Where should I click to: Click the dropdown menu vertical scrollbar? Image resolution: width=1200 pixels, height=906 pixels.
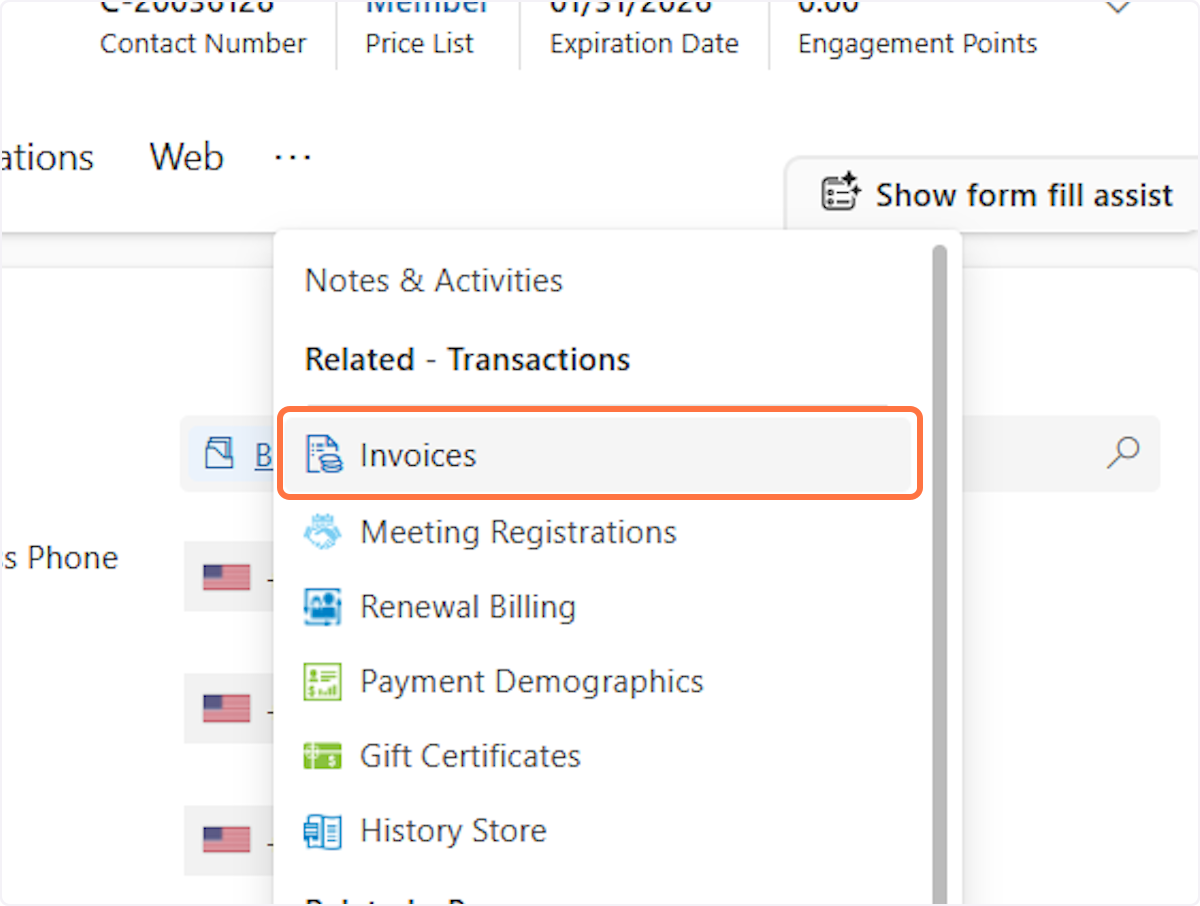point(939,560)
